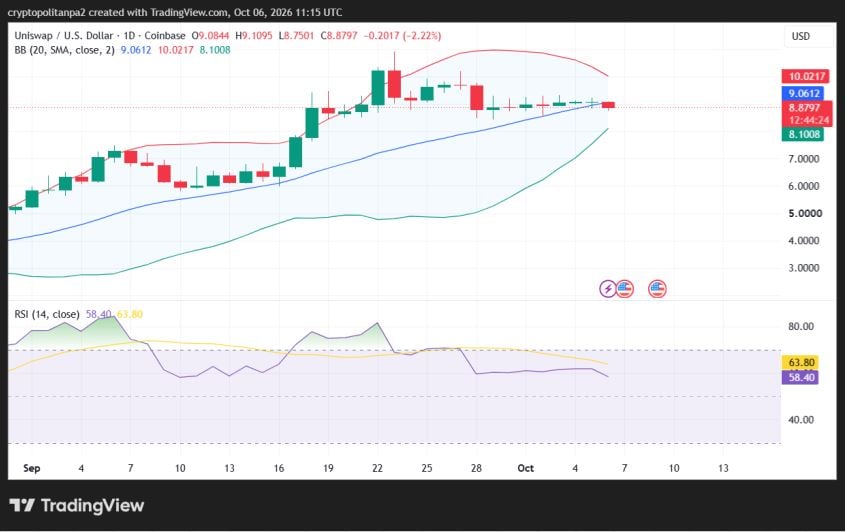This screenshot has width=845, height=532.
Task: Click the 25 date-axis label
Action: (427, 468)
